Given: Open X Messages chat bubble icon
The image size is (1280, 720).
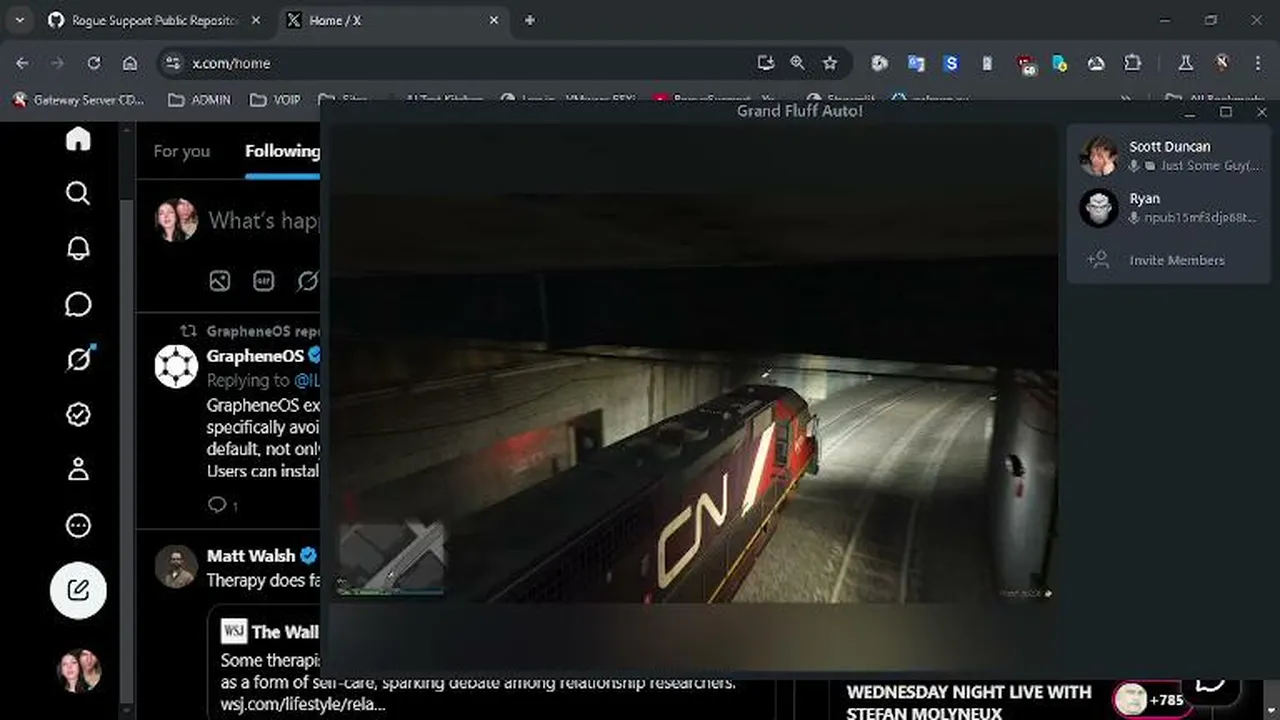Looking at the screenshot, I should 78,304.
